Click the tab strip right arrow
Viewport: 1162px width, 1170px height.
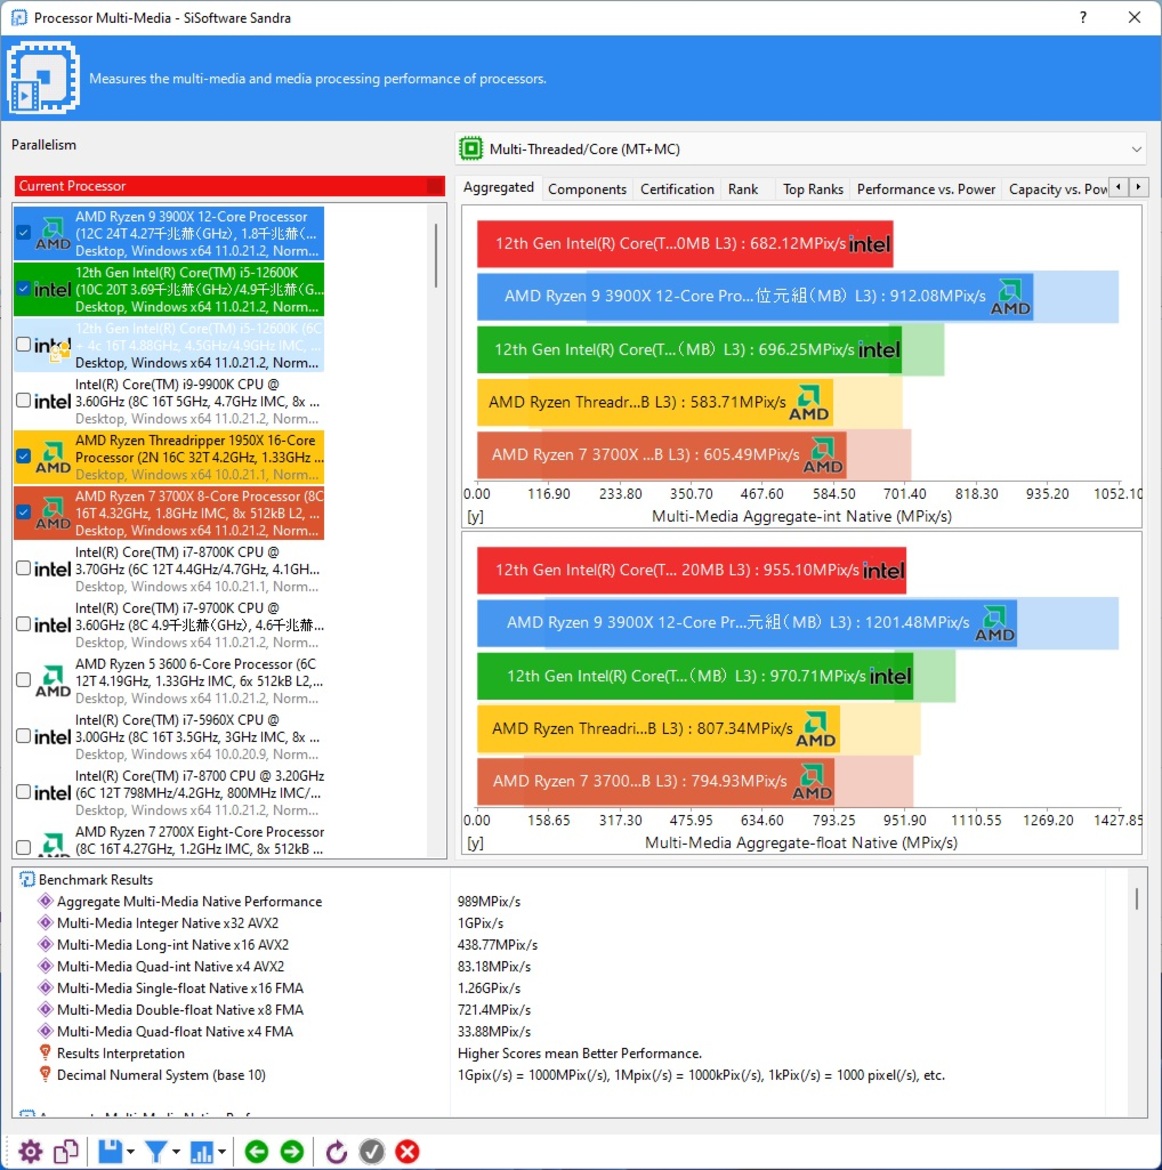pyautogui.click(x=1138, y=187)
